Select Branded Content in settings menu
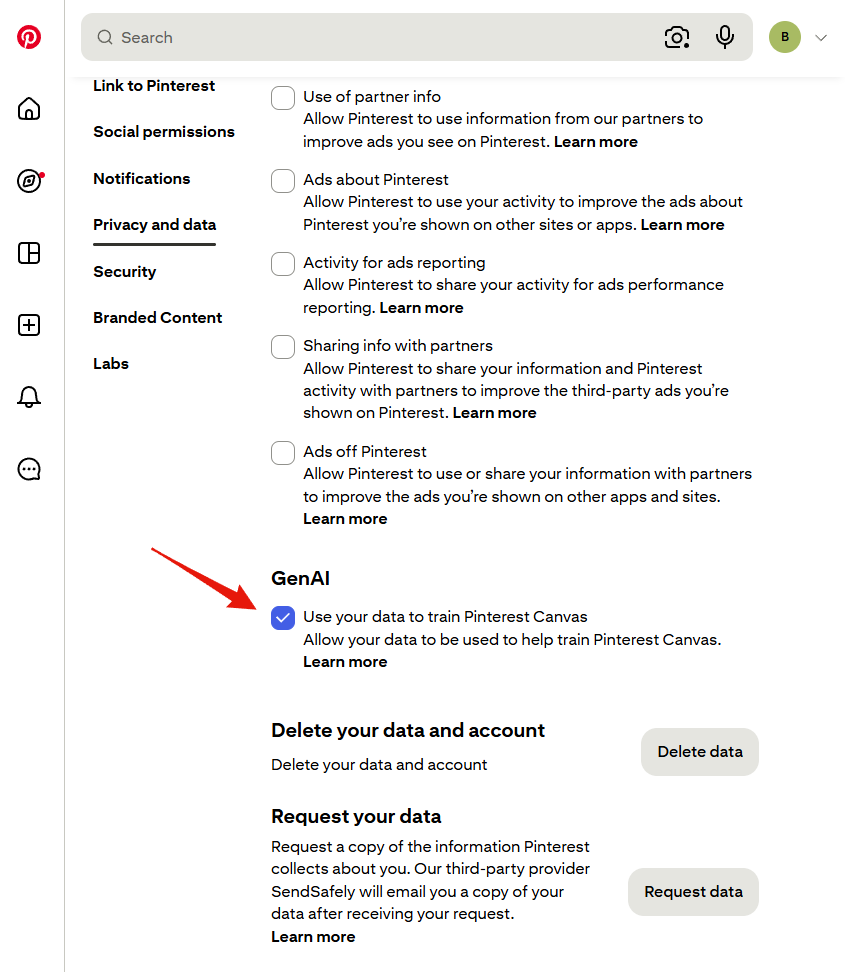The image size is (845, 972). (x=157, y=317)
